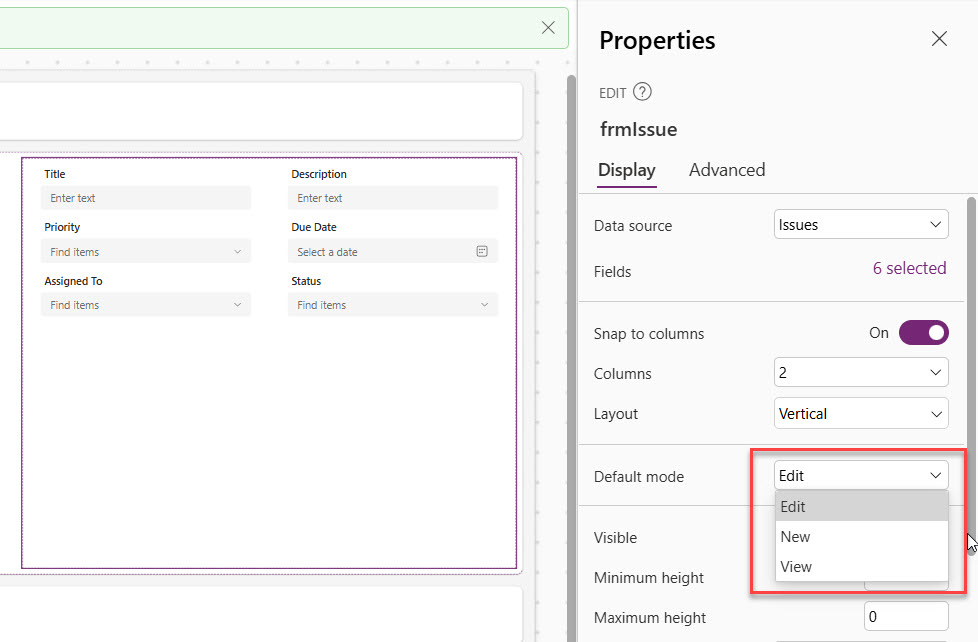Dismiss the green notification banner
Viewport: 978px width, 642px height.
point(548,27)
